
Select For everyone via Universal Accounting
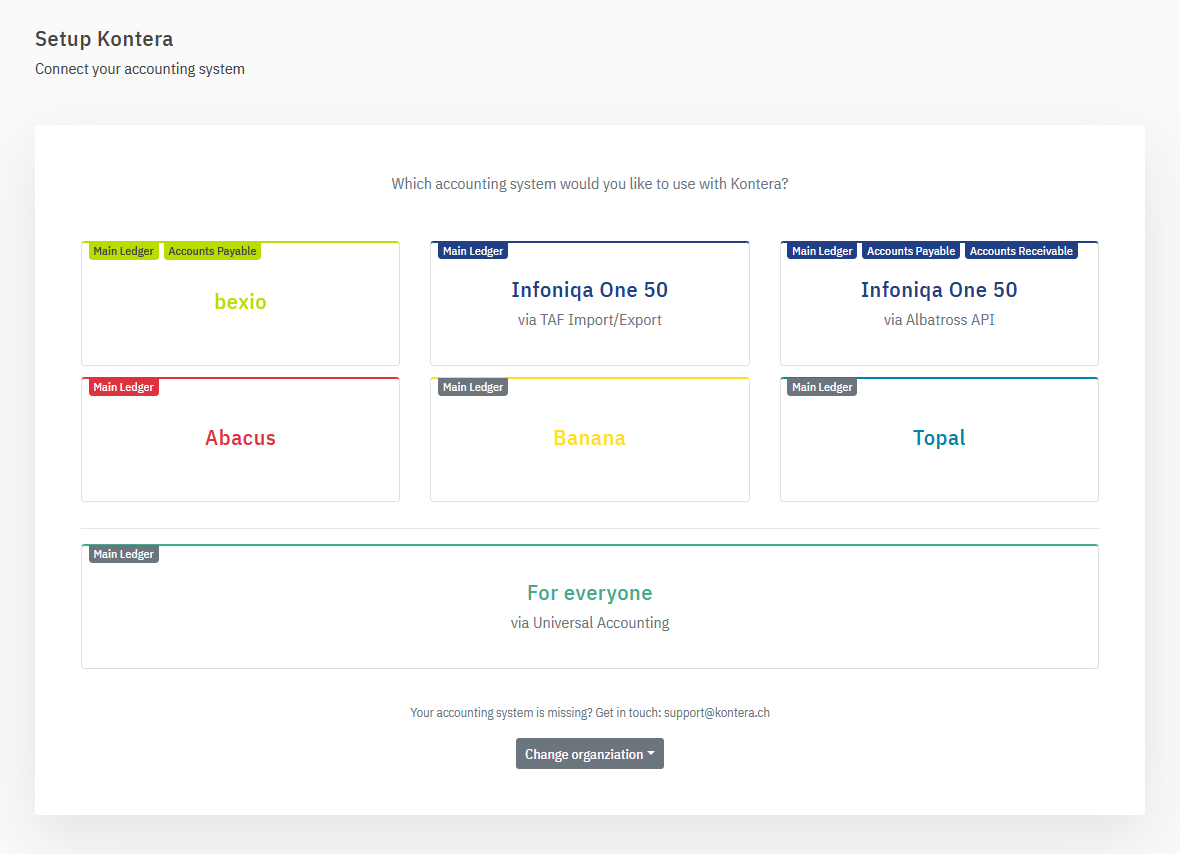pos(589,600)
